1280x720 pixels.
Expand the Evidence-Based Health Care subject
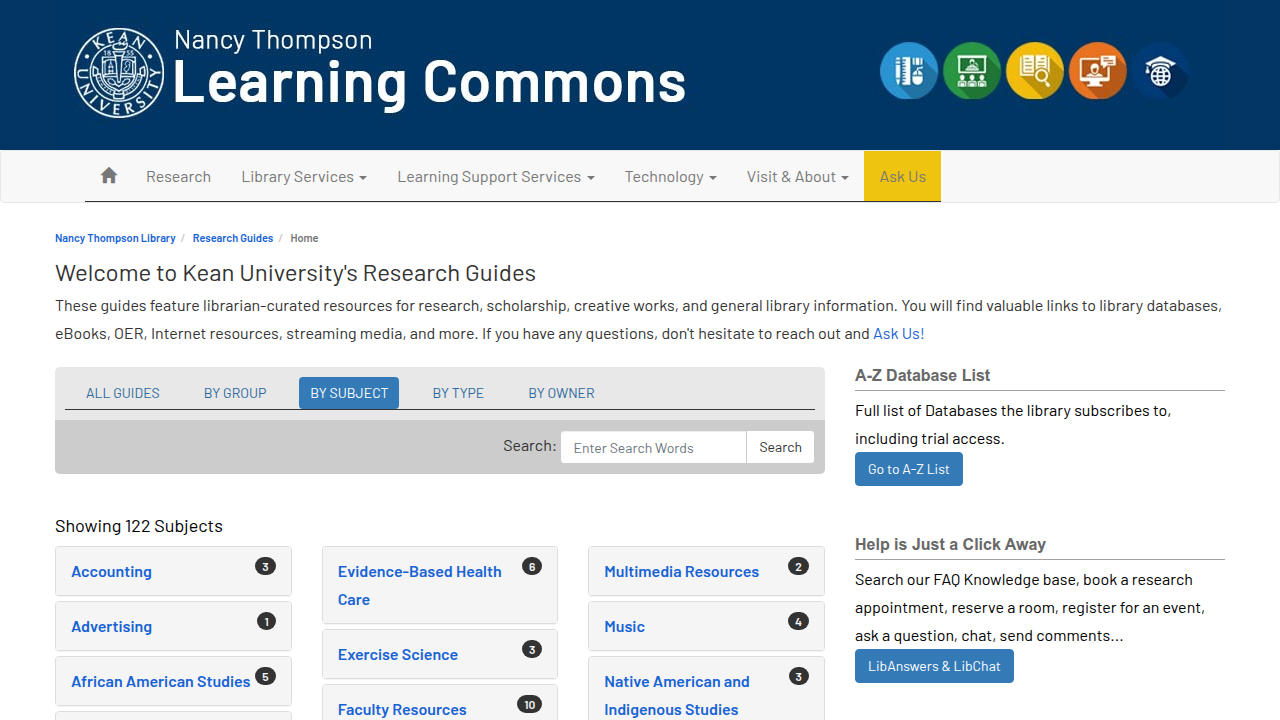tap(440, 585)
